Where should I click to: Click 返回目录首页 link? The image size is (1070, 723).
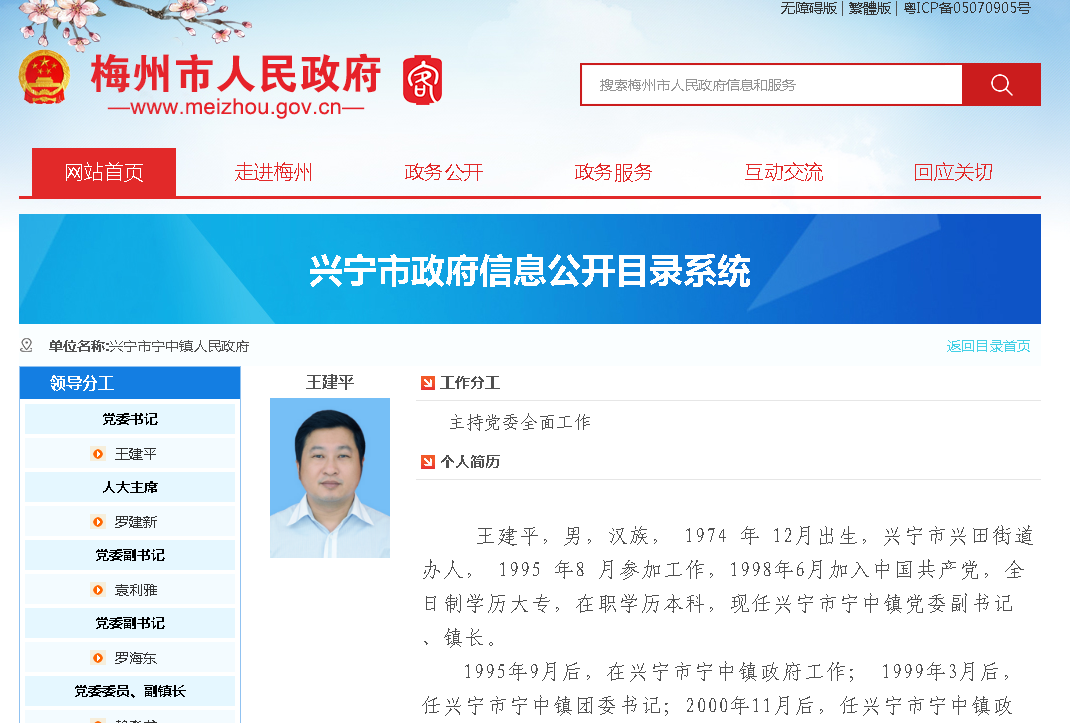tap(988, 346)
